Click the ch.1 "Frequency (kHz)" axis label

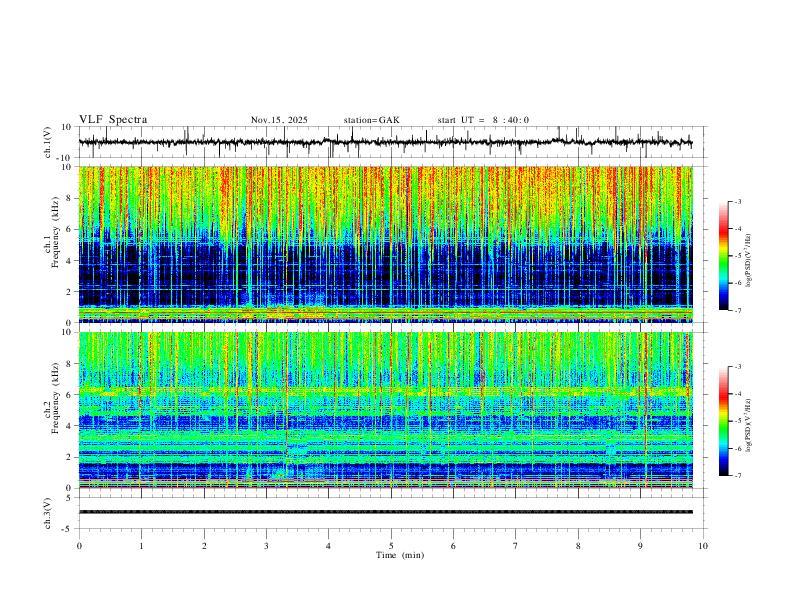(55, 234)
